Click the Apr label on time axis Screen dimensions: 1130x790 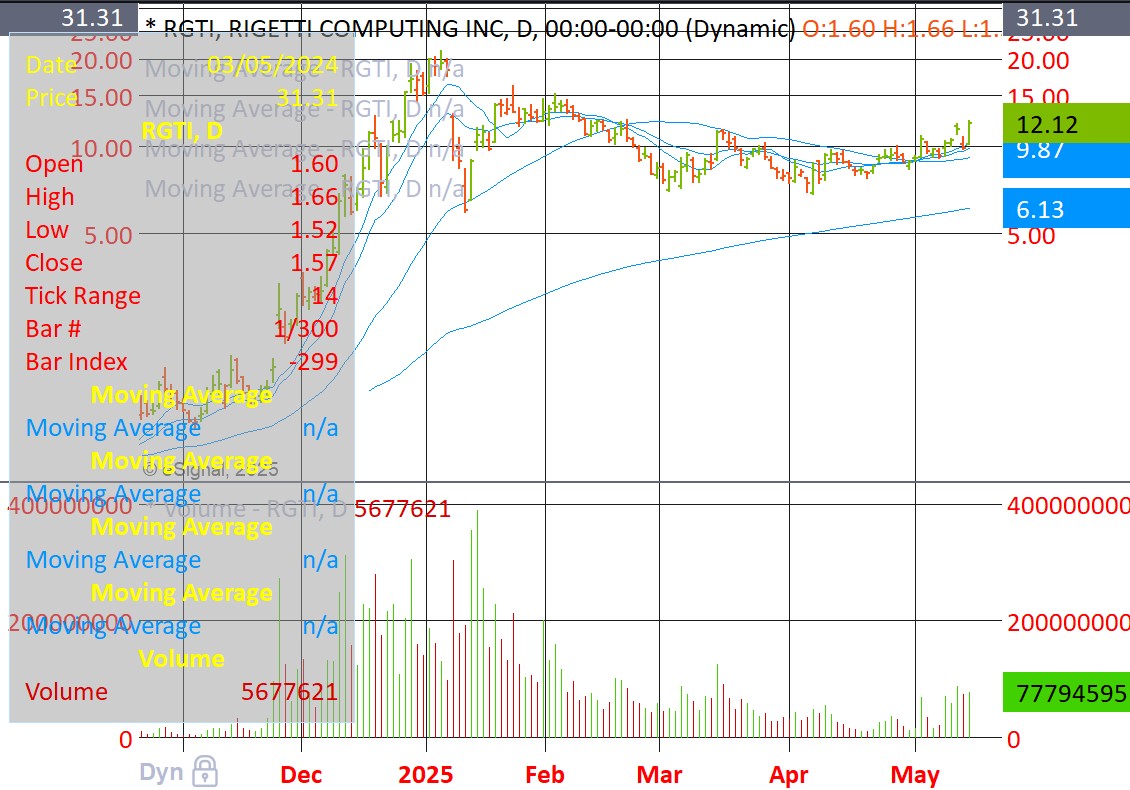[x=788, y=775]
